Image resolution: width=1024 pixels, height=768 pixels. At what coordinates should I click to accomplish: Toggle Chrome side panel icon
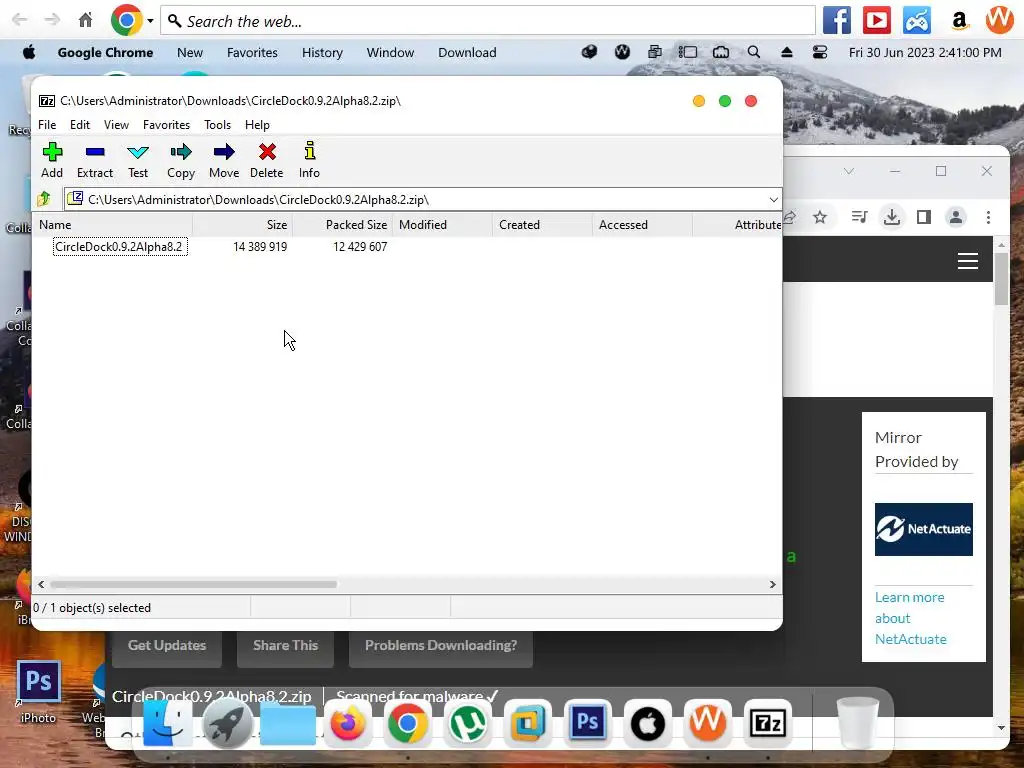pyautogui.click(x=923, y=217)
